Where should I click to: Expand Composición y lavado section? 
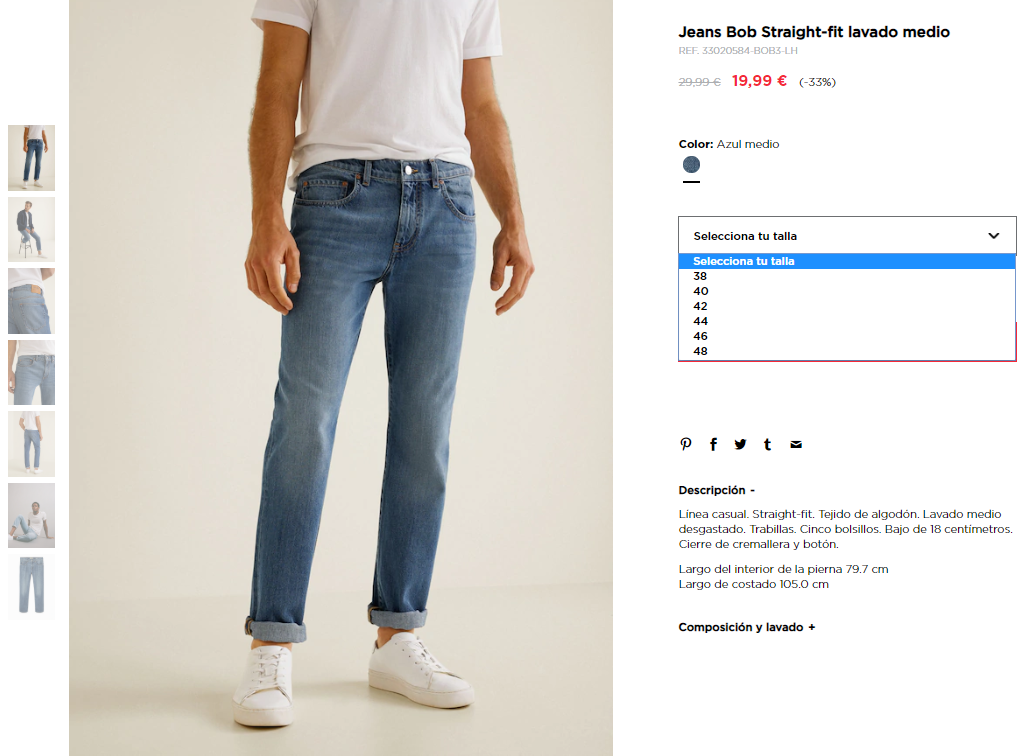(x=747, y=627)
